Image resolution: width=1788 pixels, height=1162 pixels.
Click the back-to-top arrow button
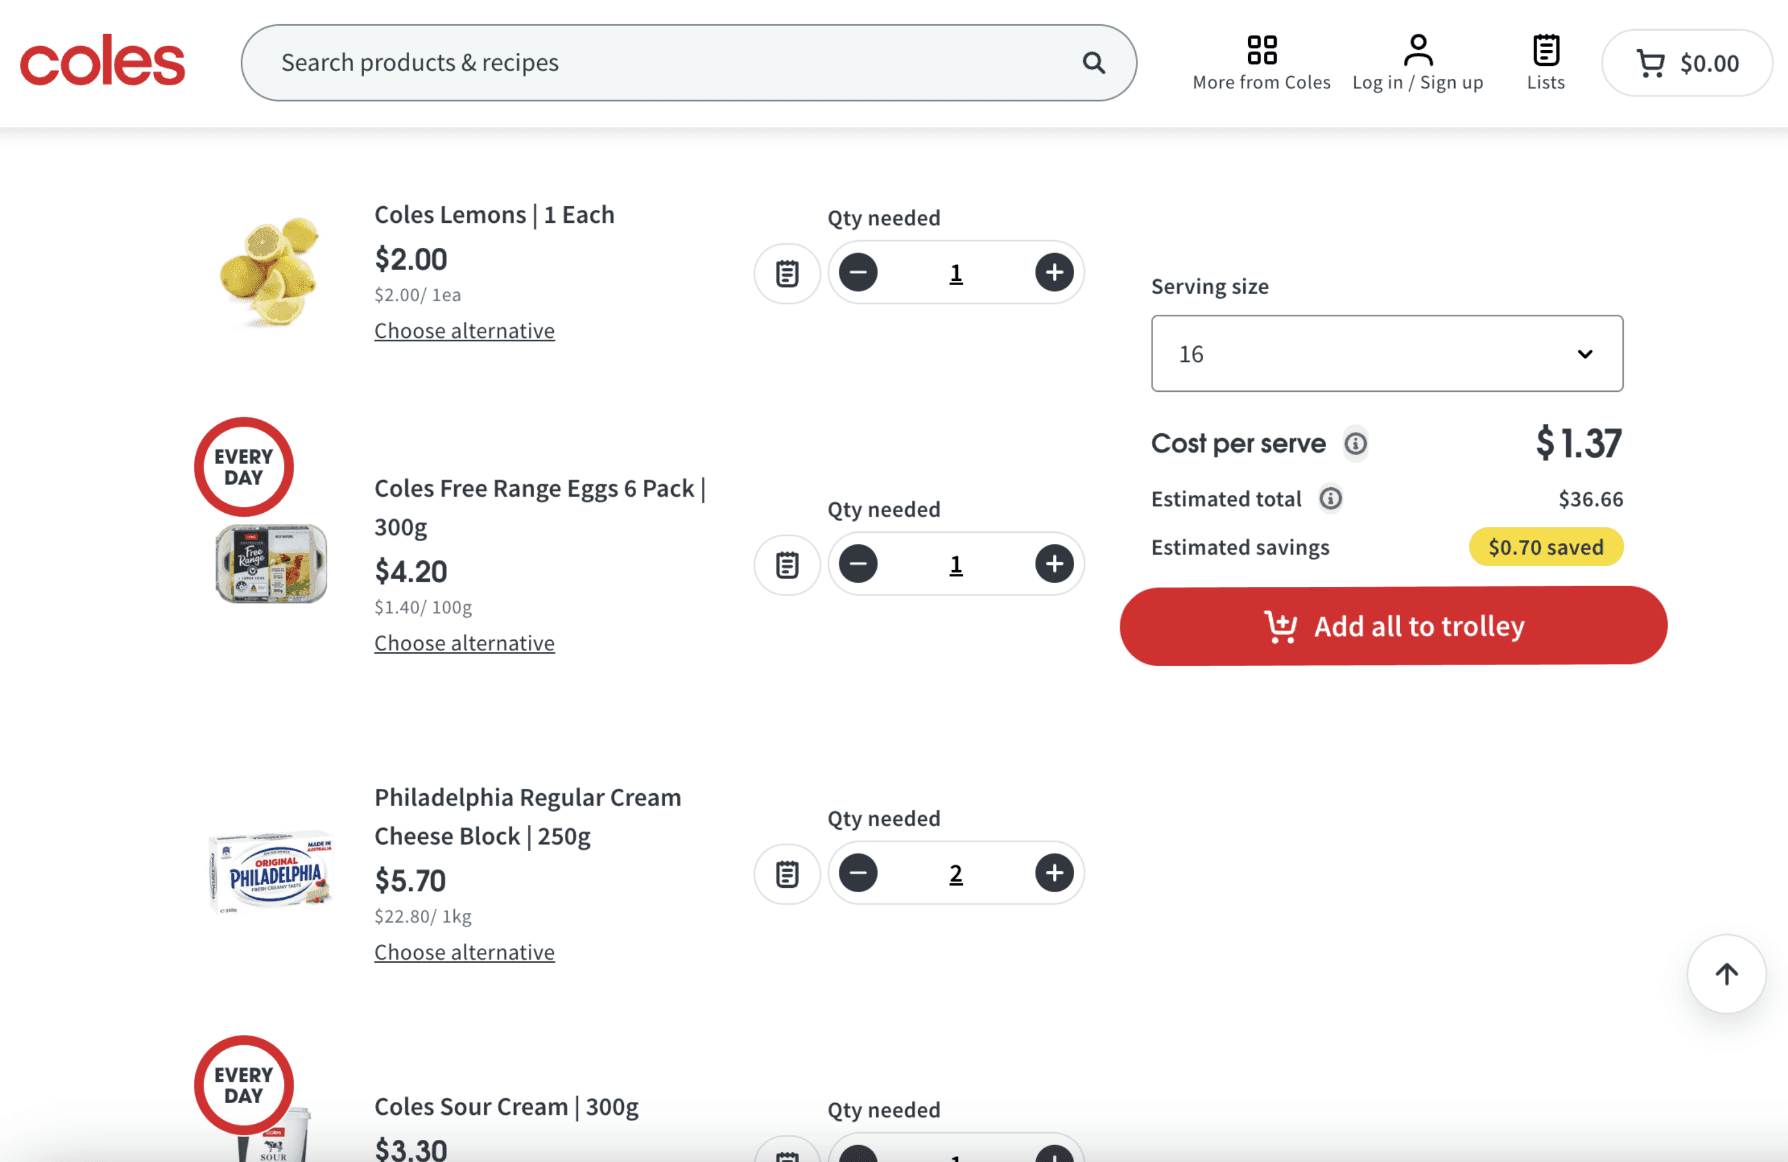click(x=1726, y=974)
